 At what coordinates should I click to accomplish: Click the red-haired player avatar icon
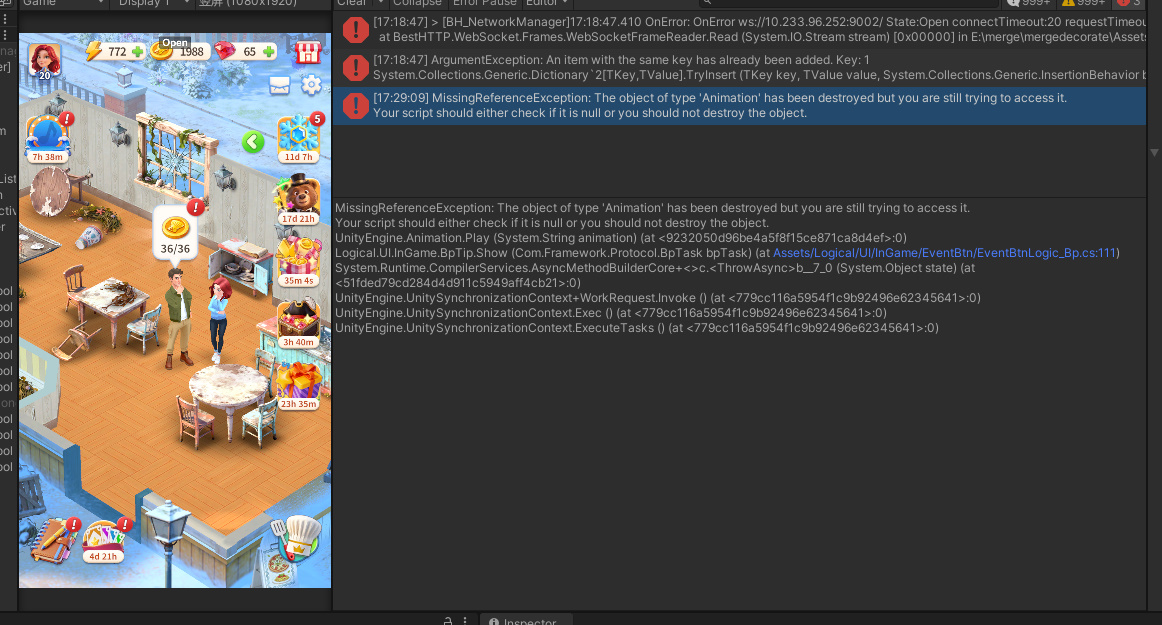point(44,59)
